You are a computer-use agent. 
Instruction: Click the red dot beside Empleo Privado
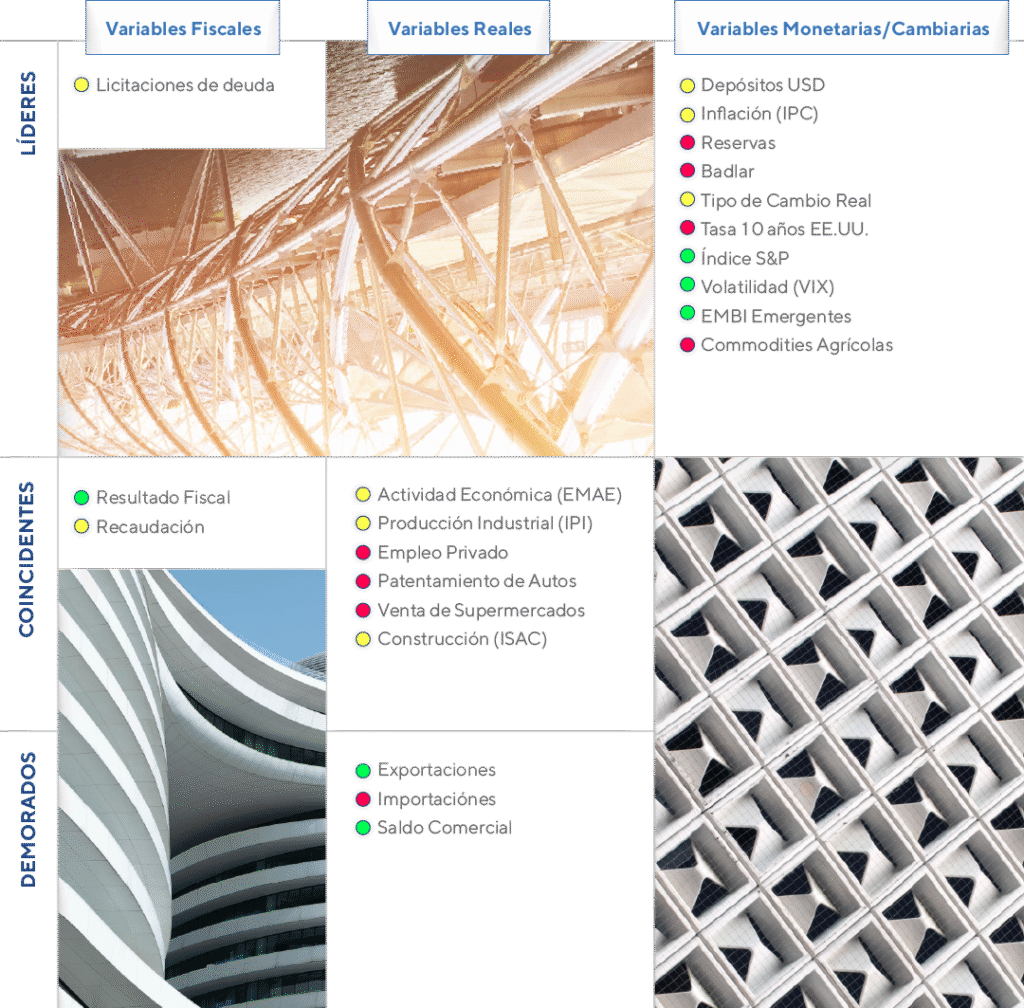point(363,553)
